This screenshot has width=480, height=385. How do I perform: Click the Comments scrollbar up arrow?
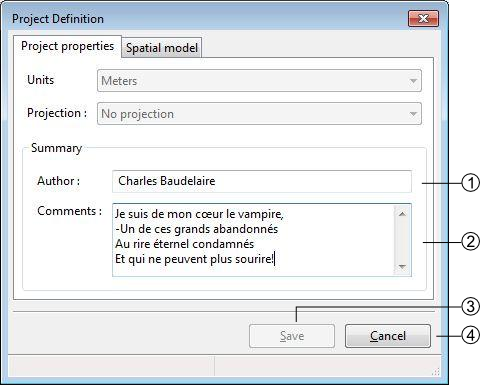point(402,214)
